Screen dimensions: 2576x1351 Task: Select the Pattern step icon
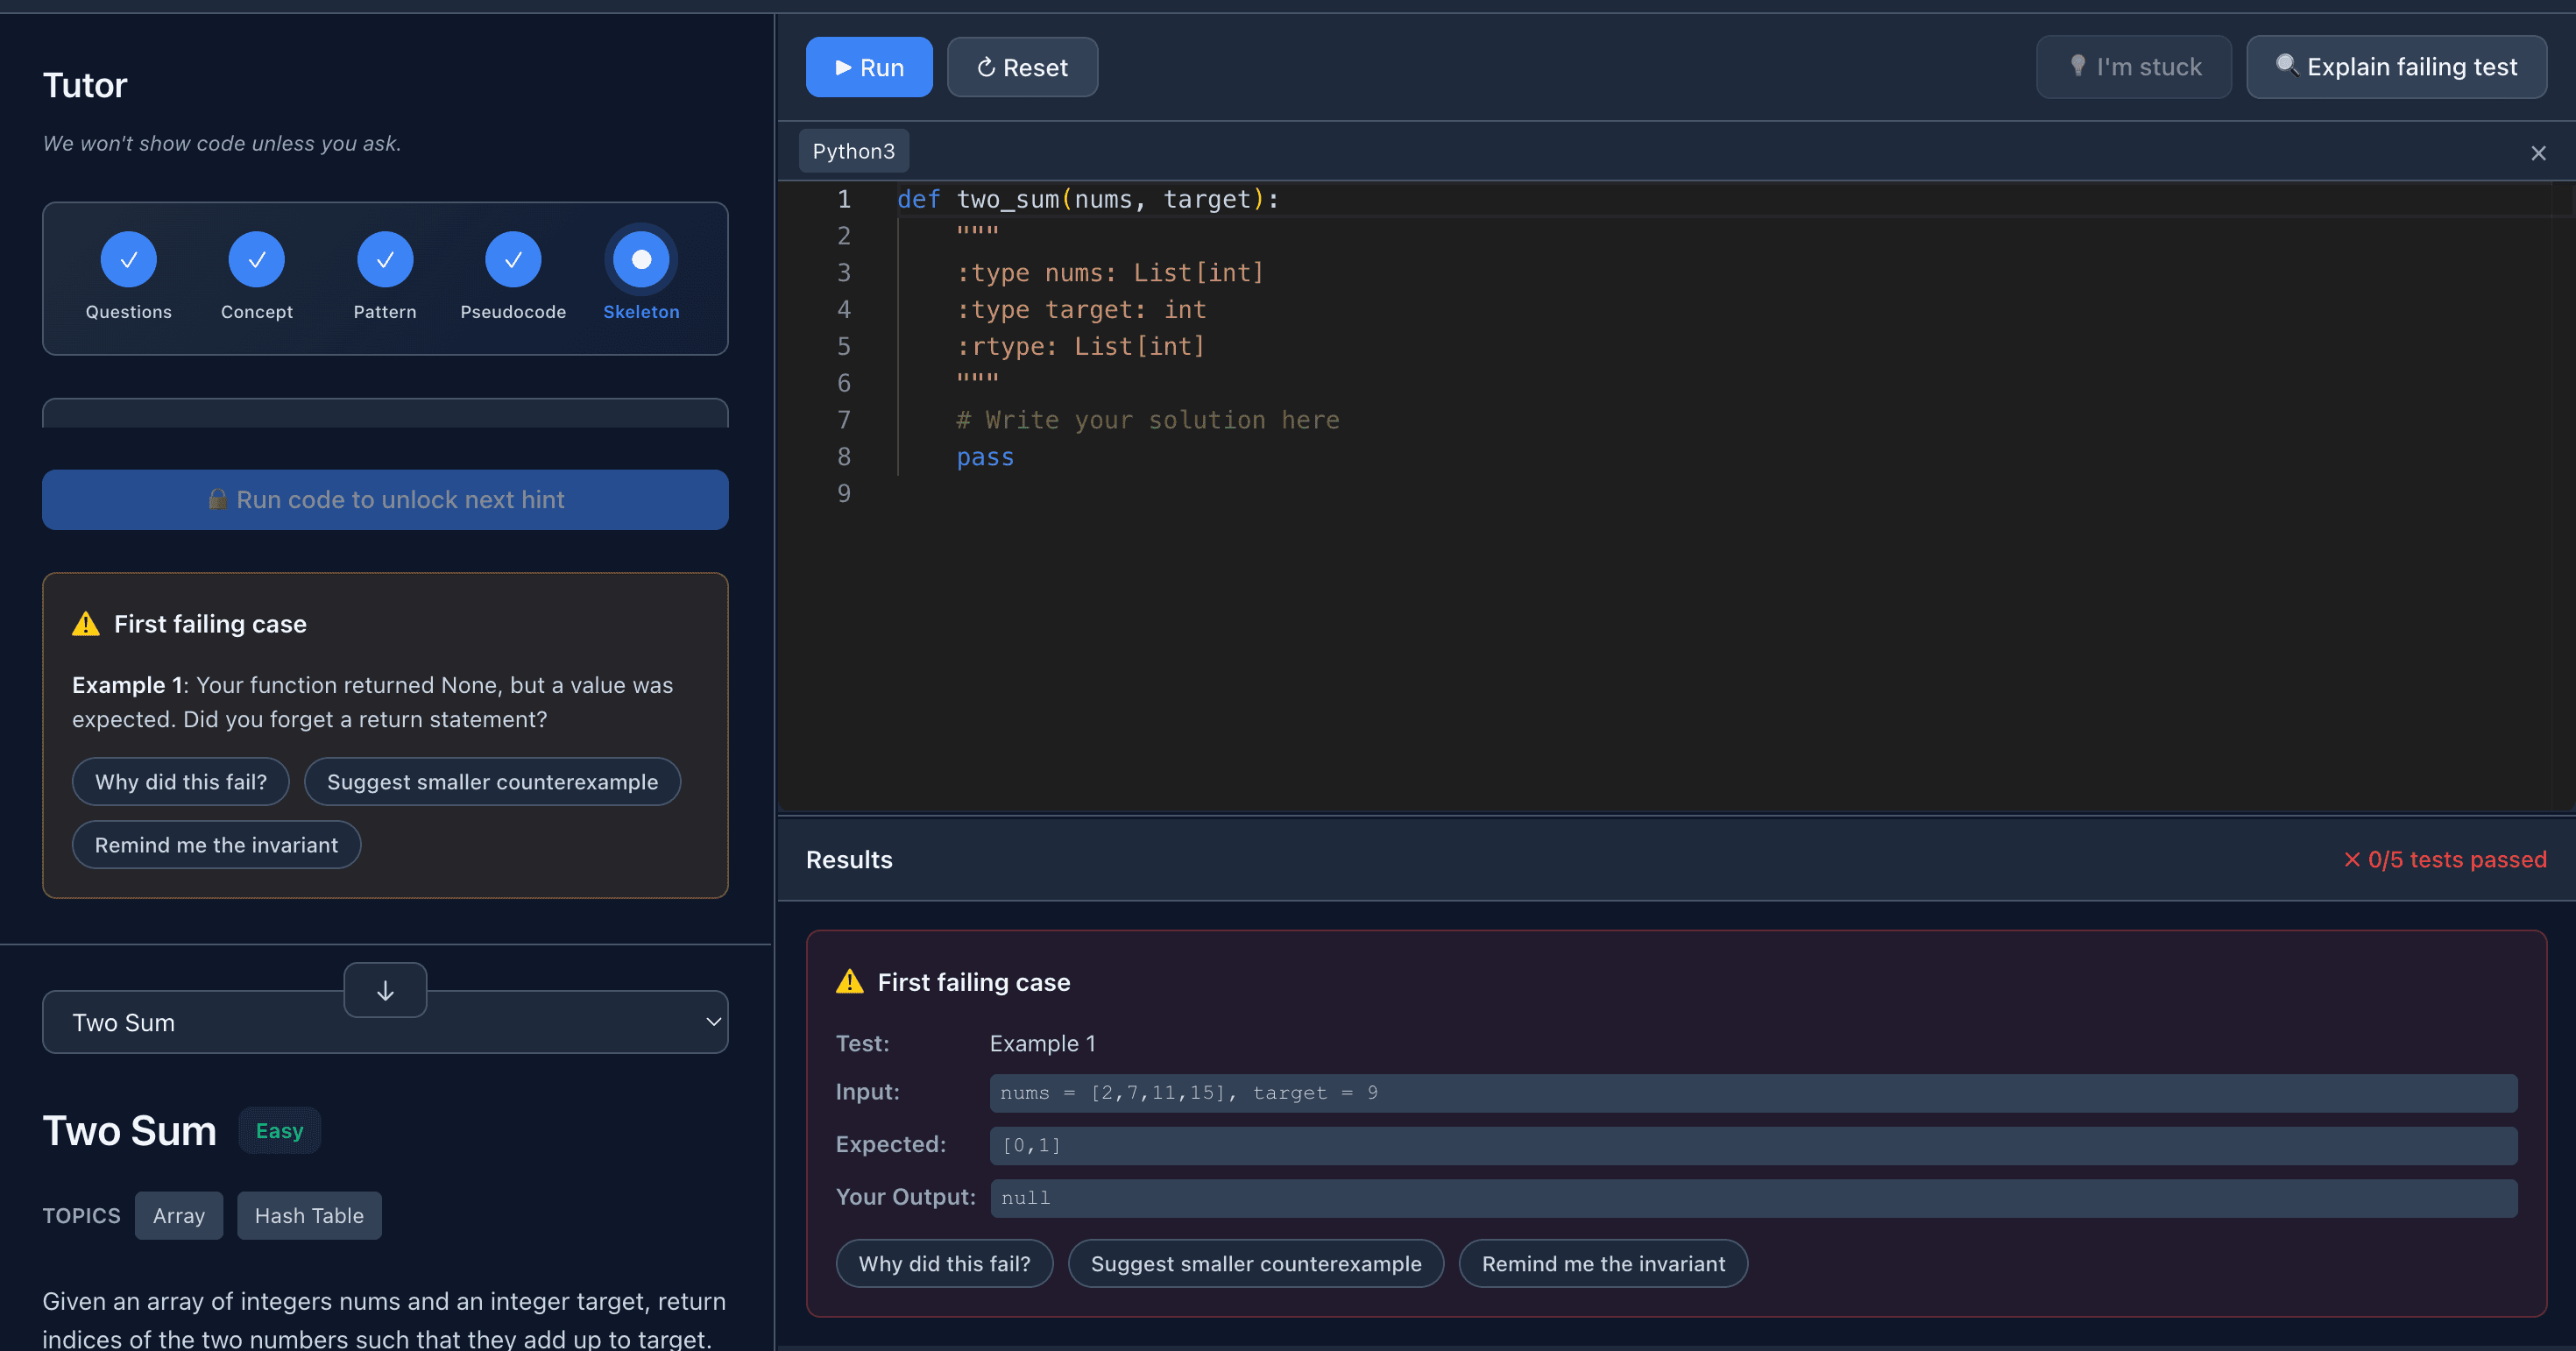point(385,259)
